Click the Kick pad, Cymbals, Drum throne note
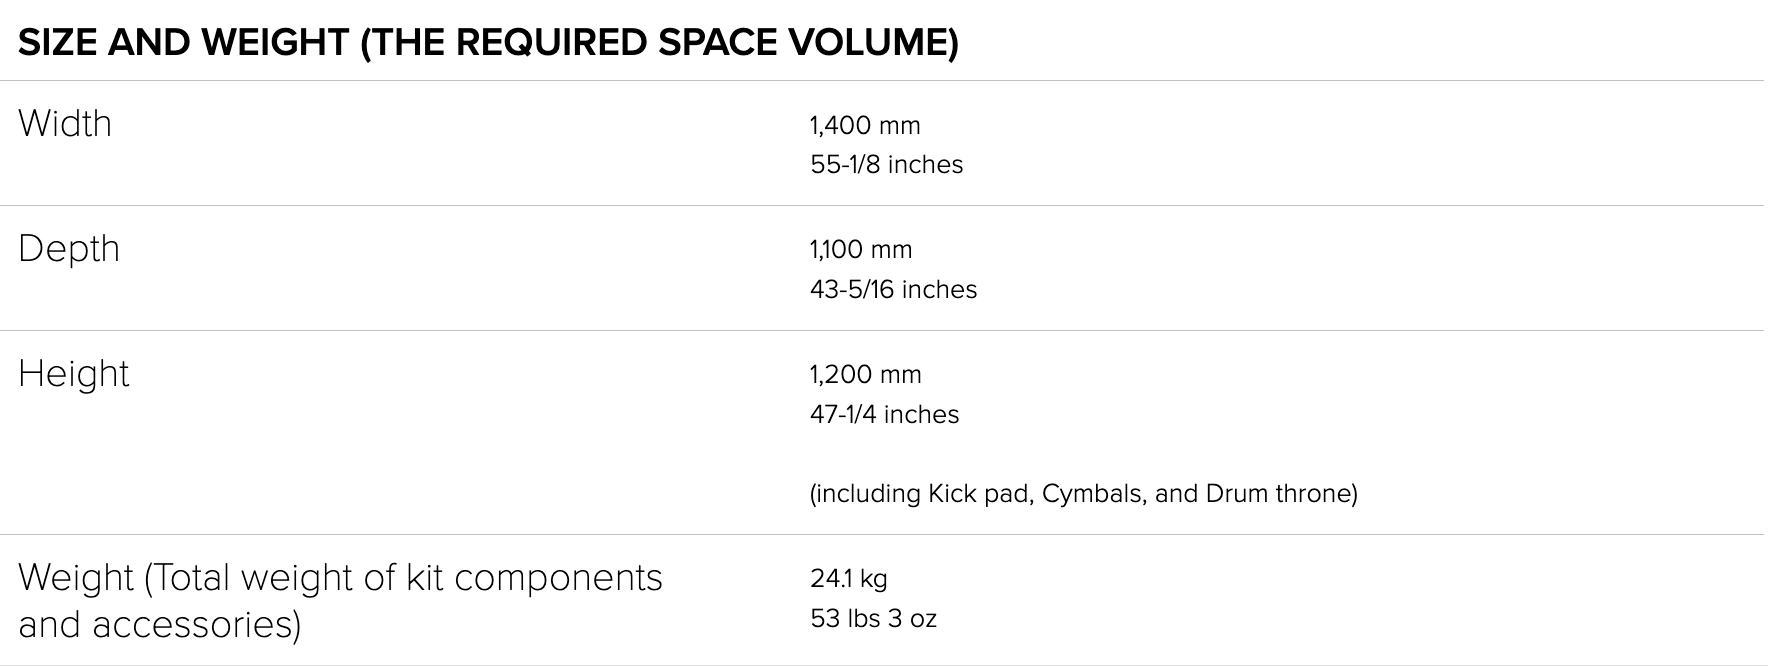Viewport: 1768px width, 666px height. [1083, 493]
